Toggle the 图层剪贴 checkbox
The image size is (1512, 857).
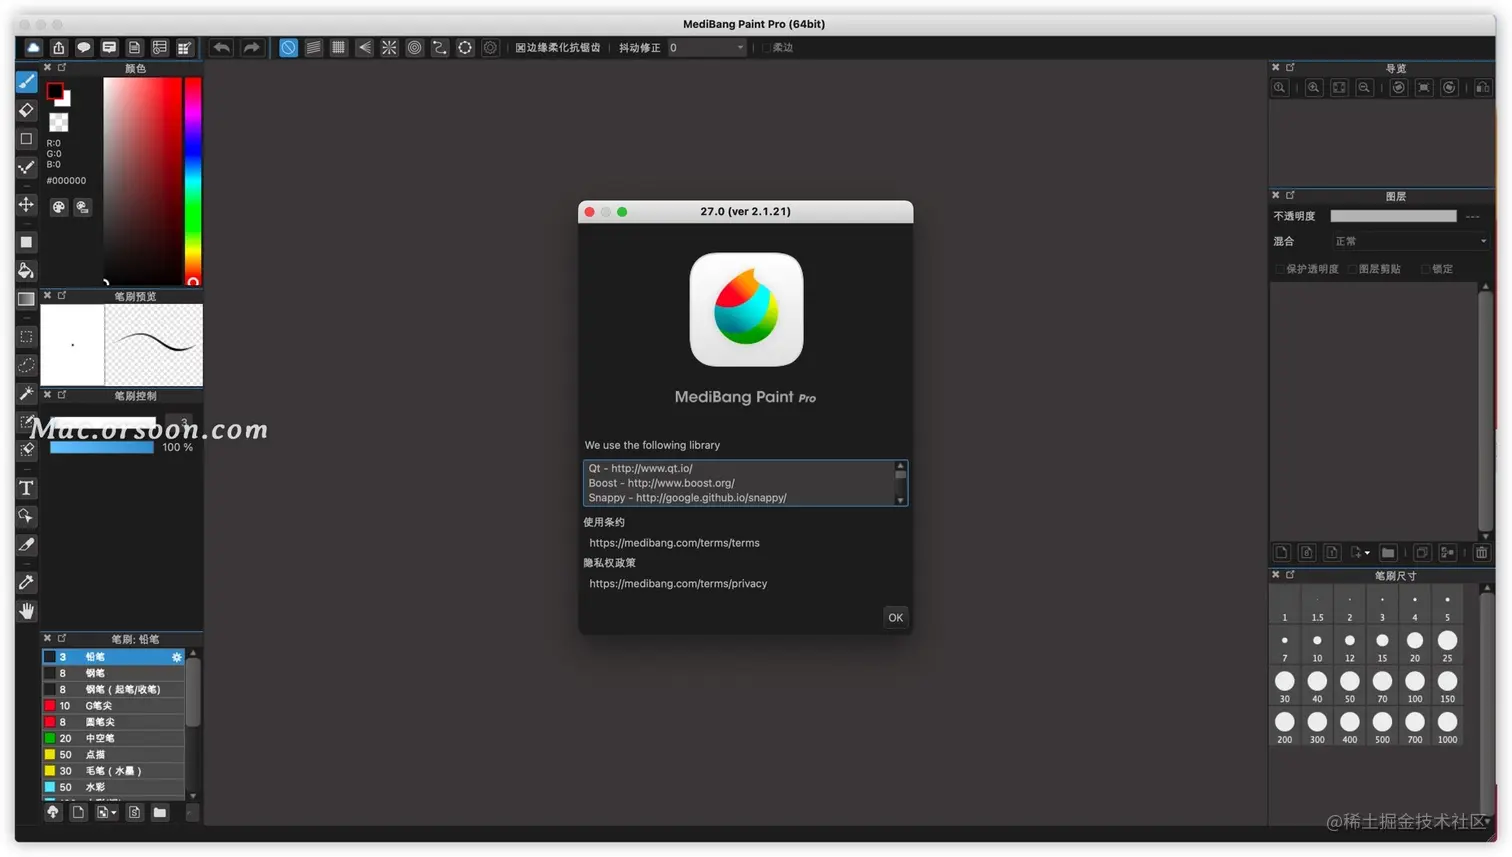pos(1351,269)
